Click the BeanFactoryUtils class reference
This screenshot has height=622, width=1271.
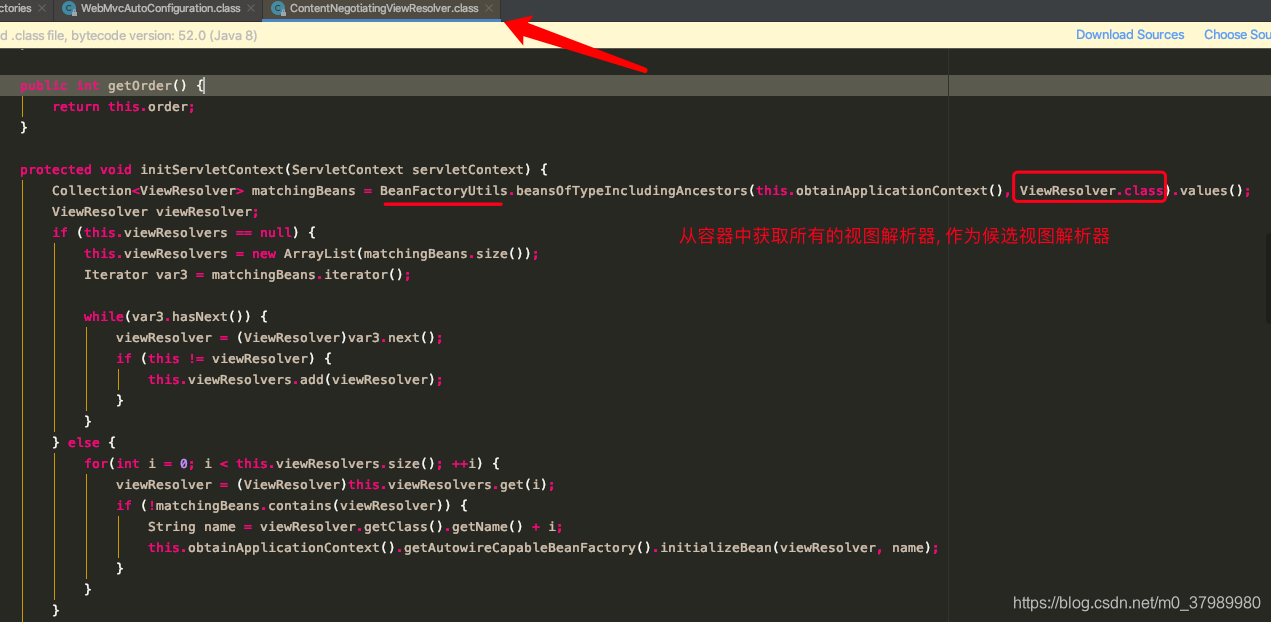point(444,191)
